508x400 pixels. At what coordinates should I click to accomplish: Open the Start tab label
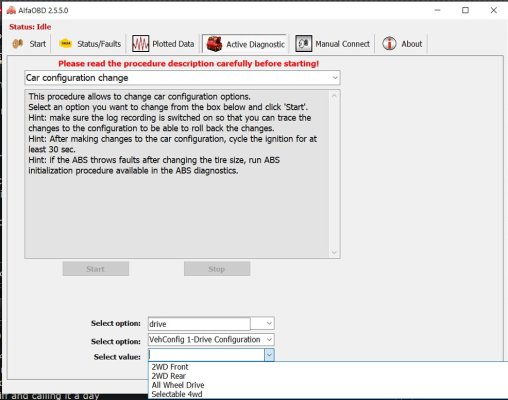38,44
